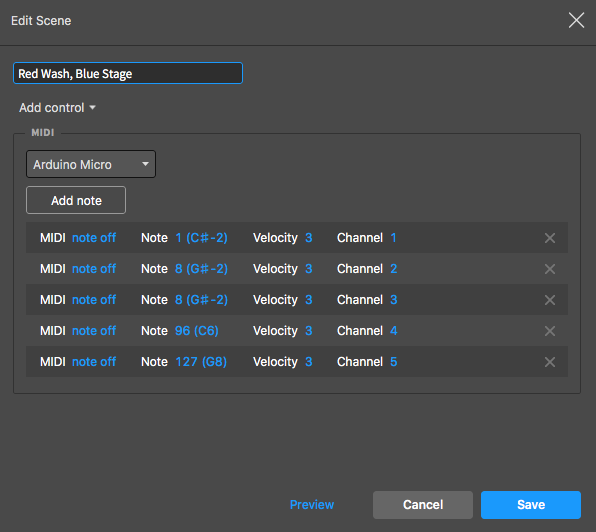This screenshot has width=596, height=532.
Task: Change note value 127 (G8)
Action: pos(201,362)
